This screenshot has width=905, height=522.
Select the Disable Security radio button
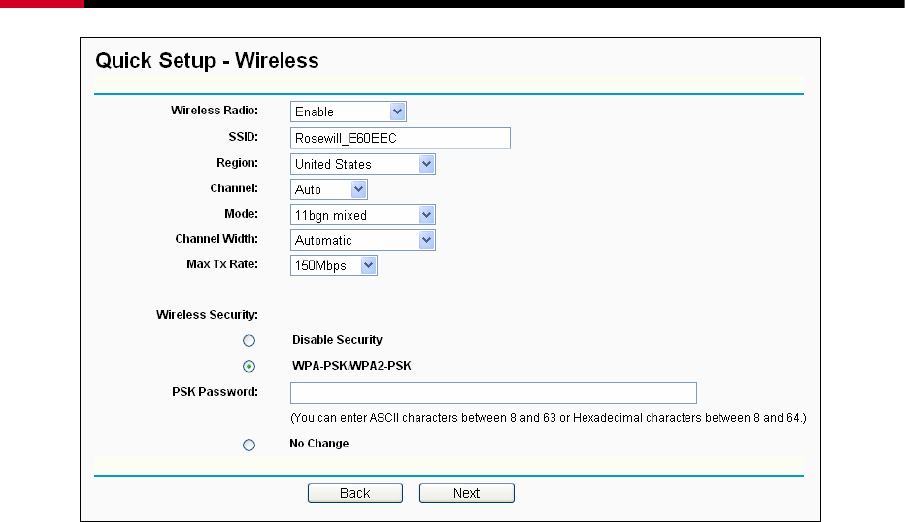[x=249, y=341]
